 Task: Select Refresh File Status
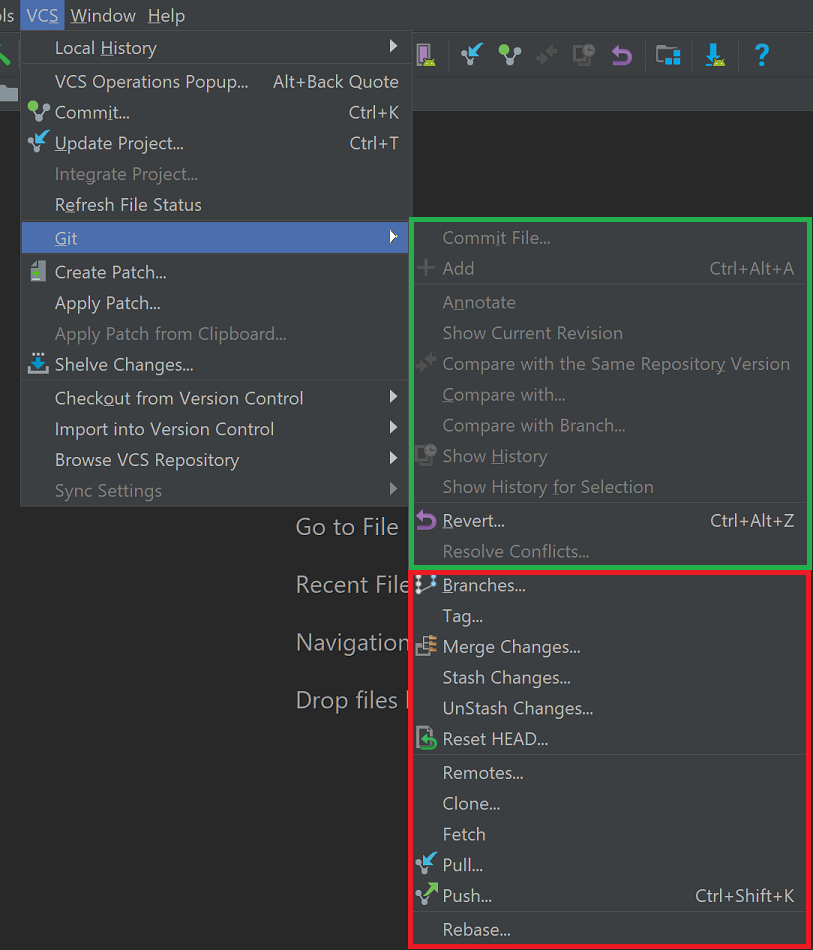216,205
